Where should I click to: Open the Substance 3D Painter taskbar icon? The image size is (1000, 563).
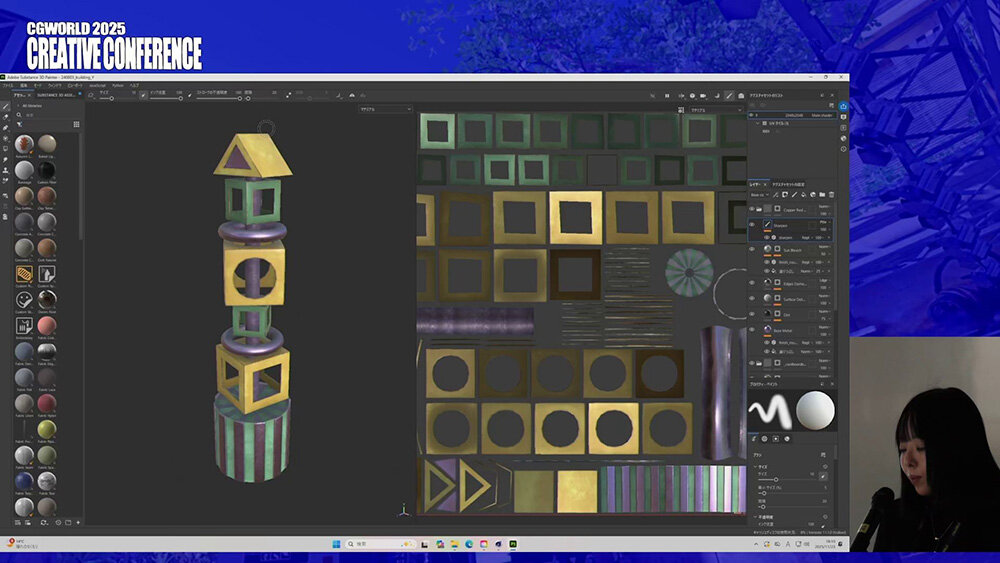click(513, 544)
